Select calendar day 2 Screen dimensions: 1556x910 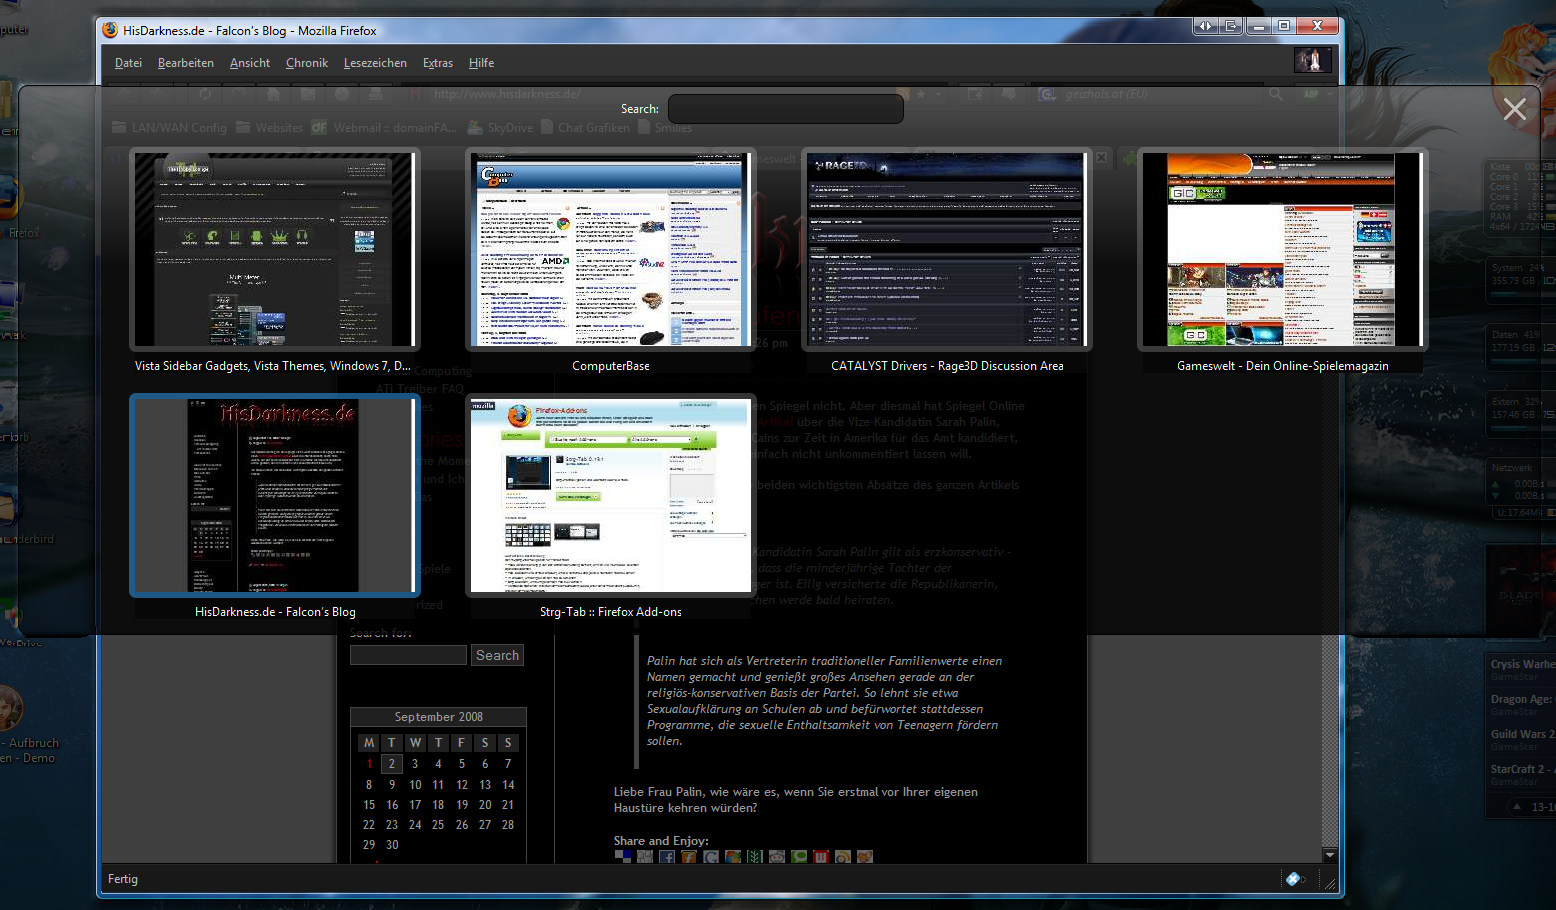point(392,764)
